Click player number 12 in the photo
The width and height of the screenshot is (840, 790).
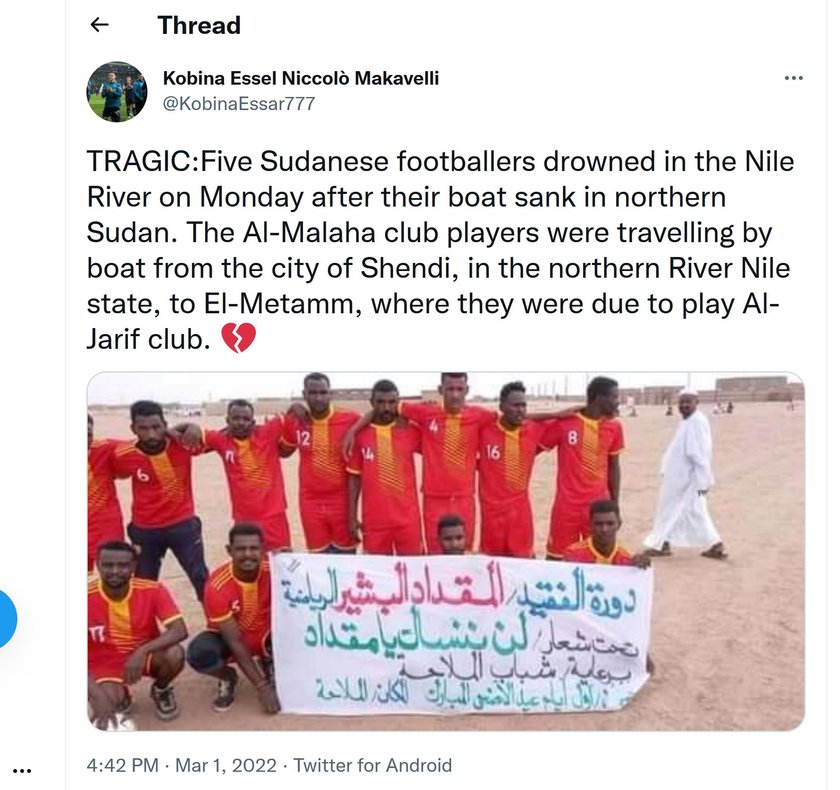point(320,460)
